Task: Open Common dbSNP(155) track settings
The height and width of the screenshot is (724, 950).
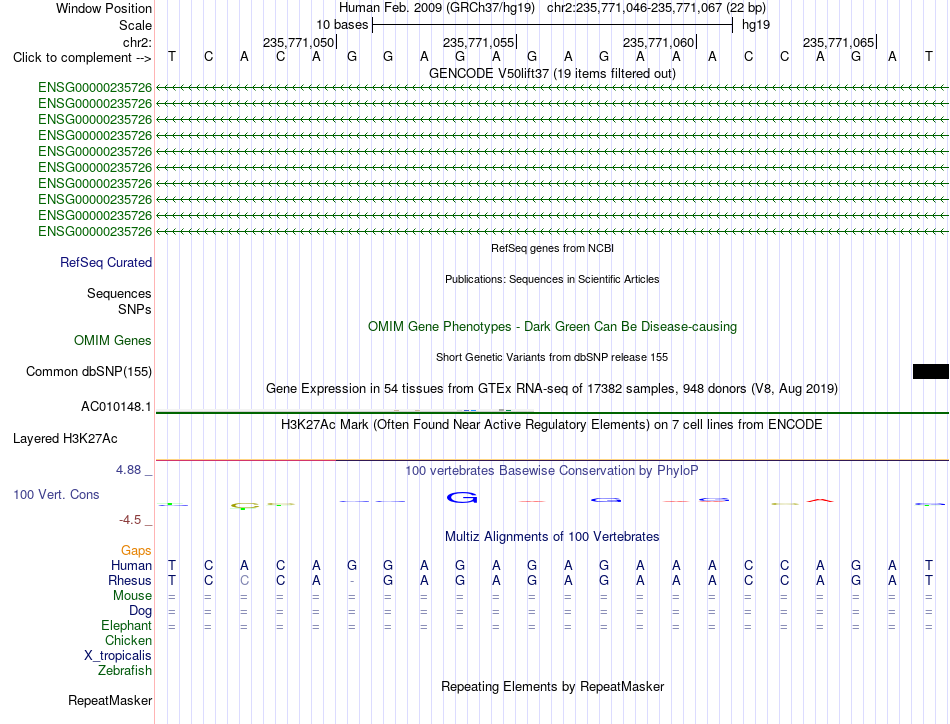Action: tap(89, 371)
